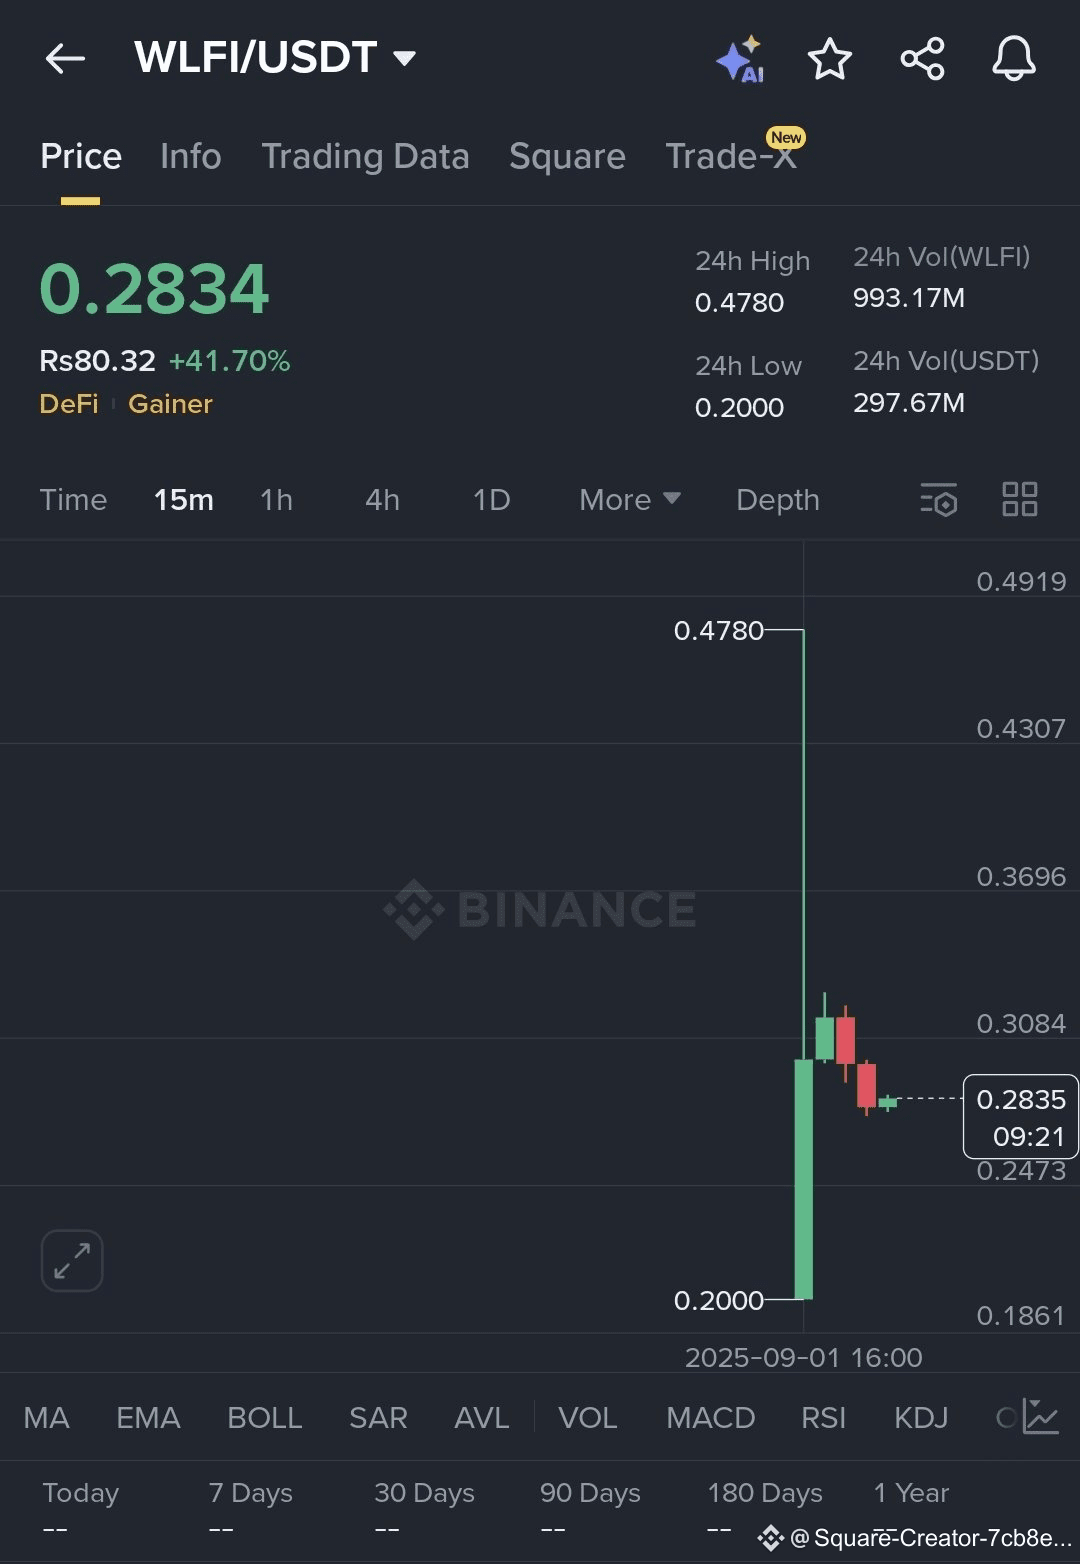Open the chart layout grid icon
This screenshot has width=1080, height=1564.
pos(1019,499)
